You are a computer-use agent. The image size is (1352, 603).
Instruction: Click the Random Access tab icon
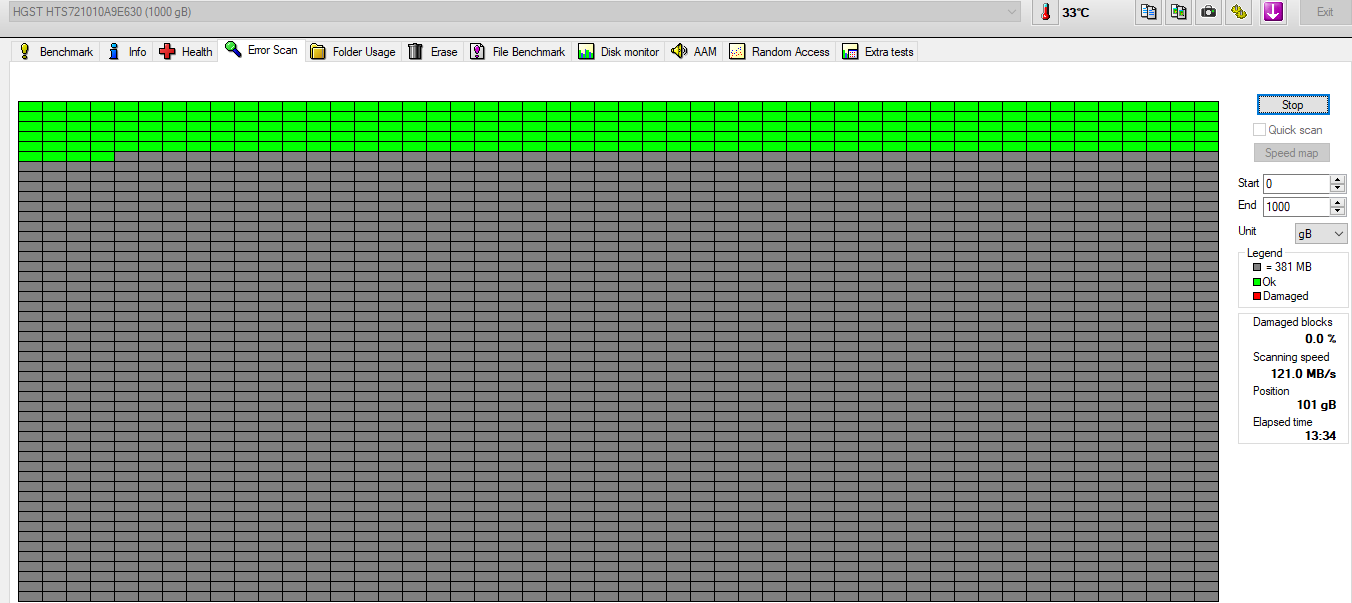tap(737, 51)
